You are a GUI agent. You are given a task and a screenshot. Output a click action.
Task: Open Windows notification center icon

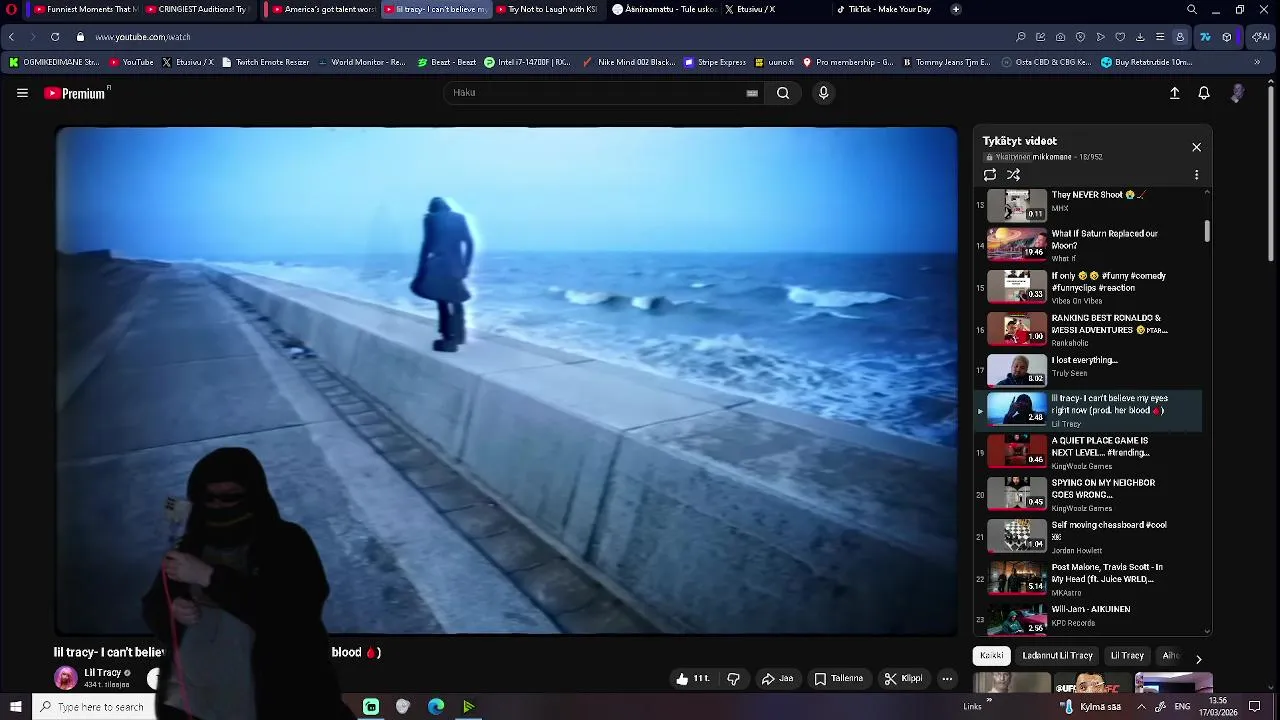click(x=1254, y=707)
